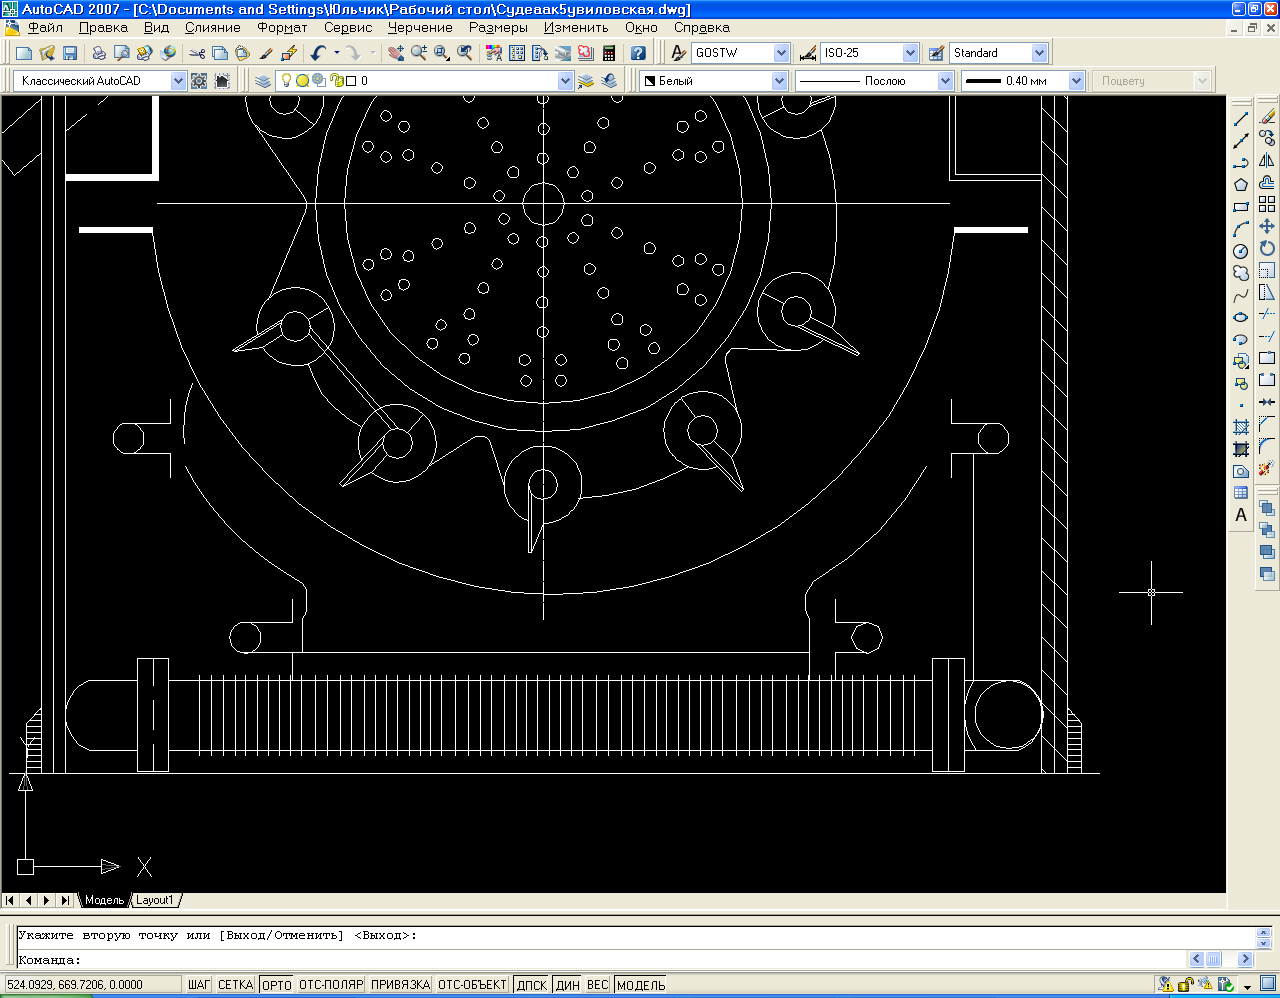
Task: Expand the Классический AutoCAD workspace dropdown
Action: coord(178,81)
